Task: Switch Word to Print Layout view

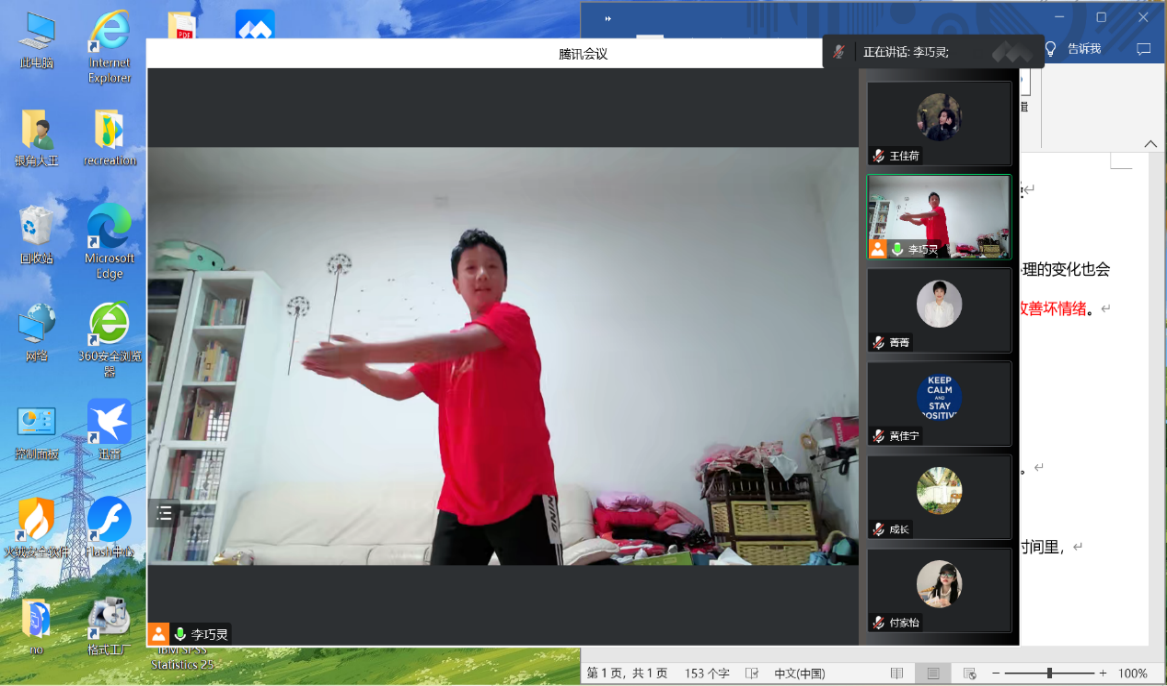Action: [x=933, y=673]
